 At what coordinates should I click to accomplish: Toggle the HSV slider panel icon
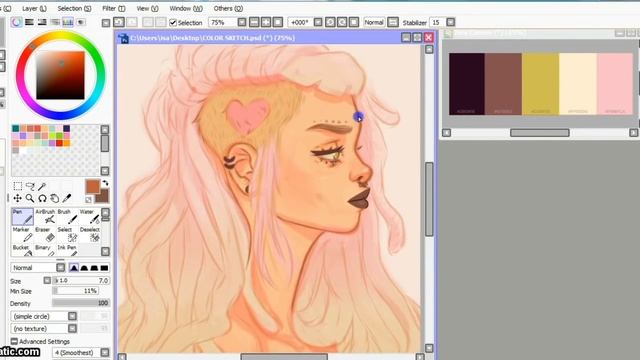[42, 22]
